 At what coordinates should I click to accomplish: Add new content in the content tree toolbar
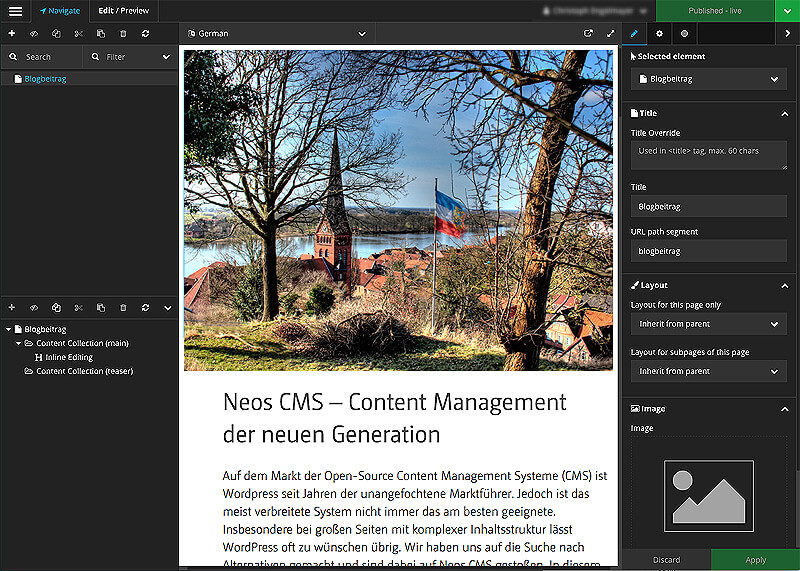click(x=12, y=308)
